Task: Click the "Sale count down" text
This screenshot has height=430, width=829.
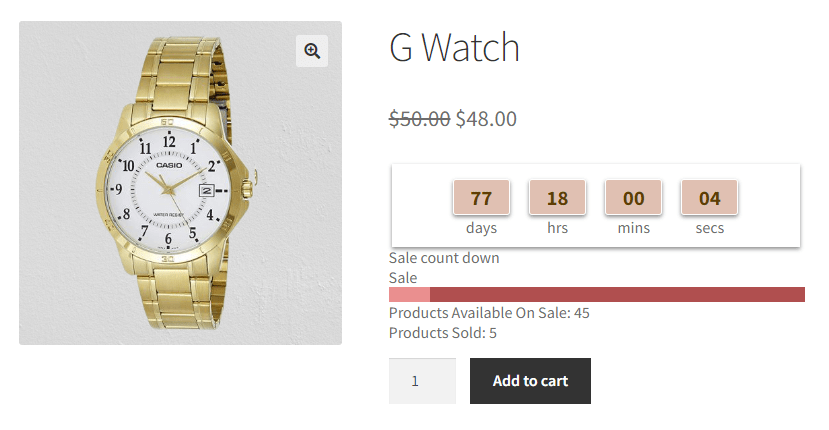Action: 444,258
